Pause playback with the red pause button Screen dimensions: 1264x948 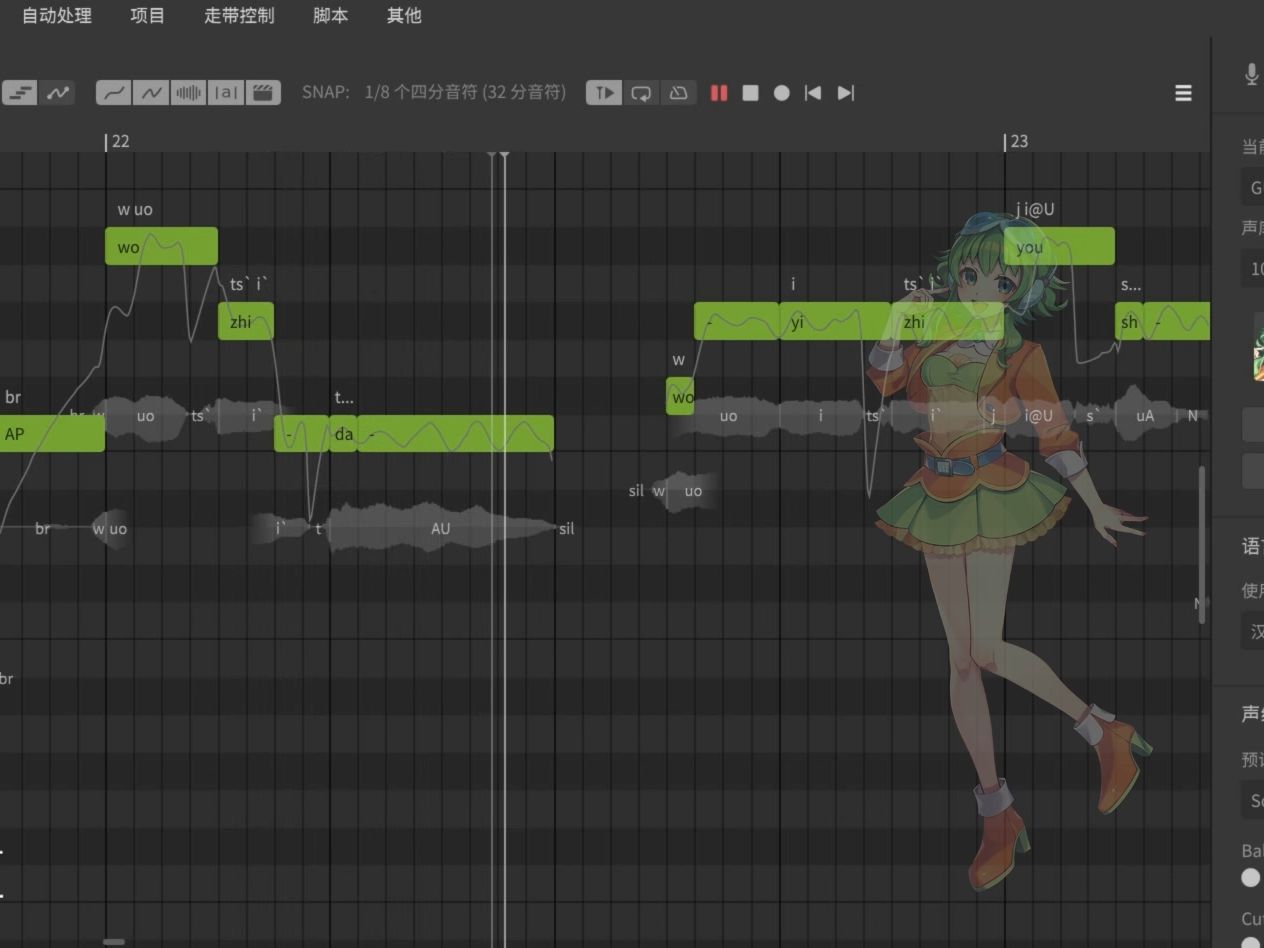click(718, 93)
